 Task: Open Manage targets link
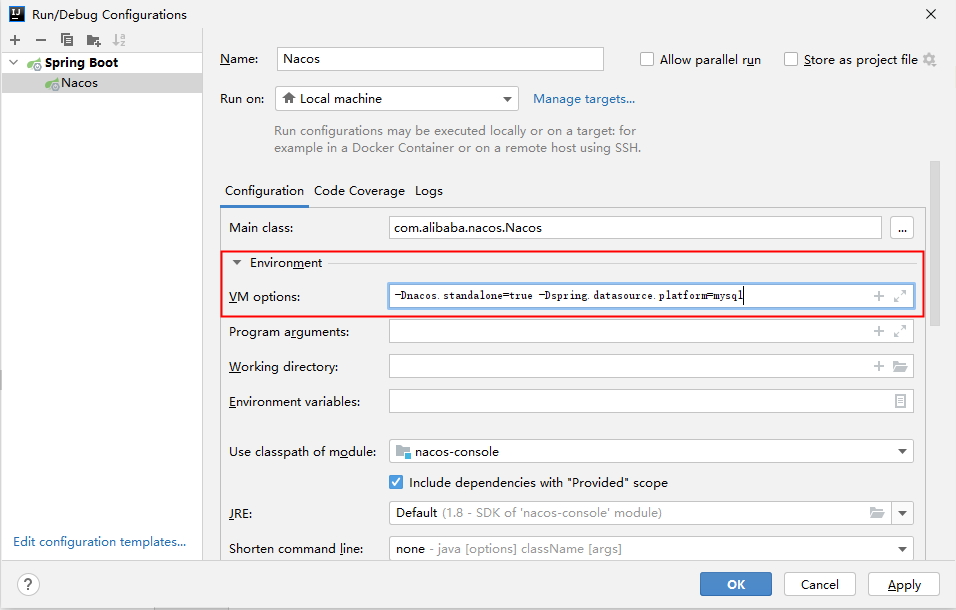coord(584,99)
